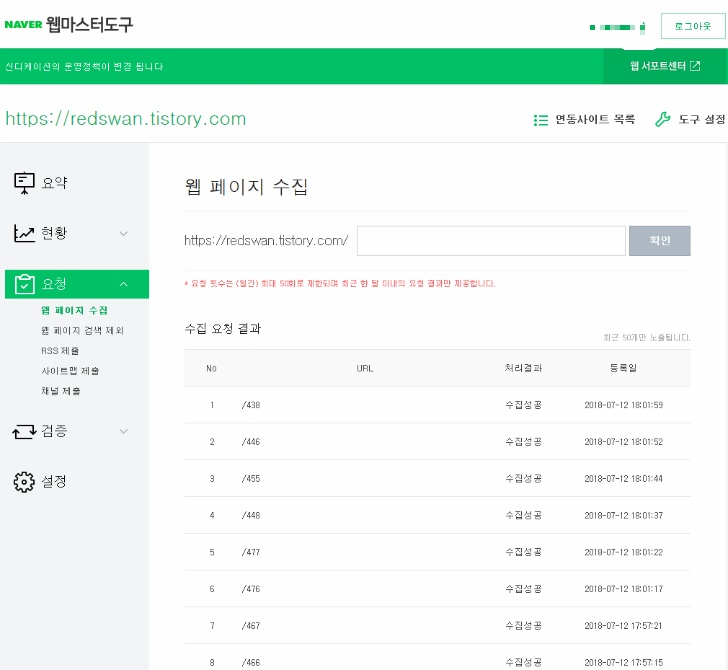Click the red request limit notice text
This screenshot has height=670, width=728.
(340, 283)
